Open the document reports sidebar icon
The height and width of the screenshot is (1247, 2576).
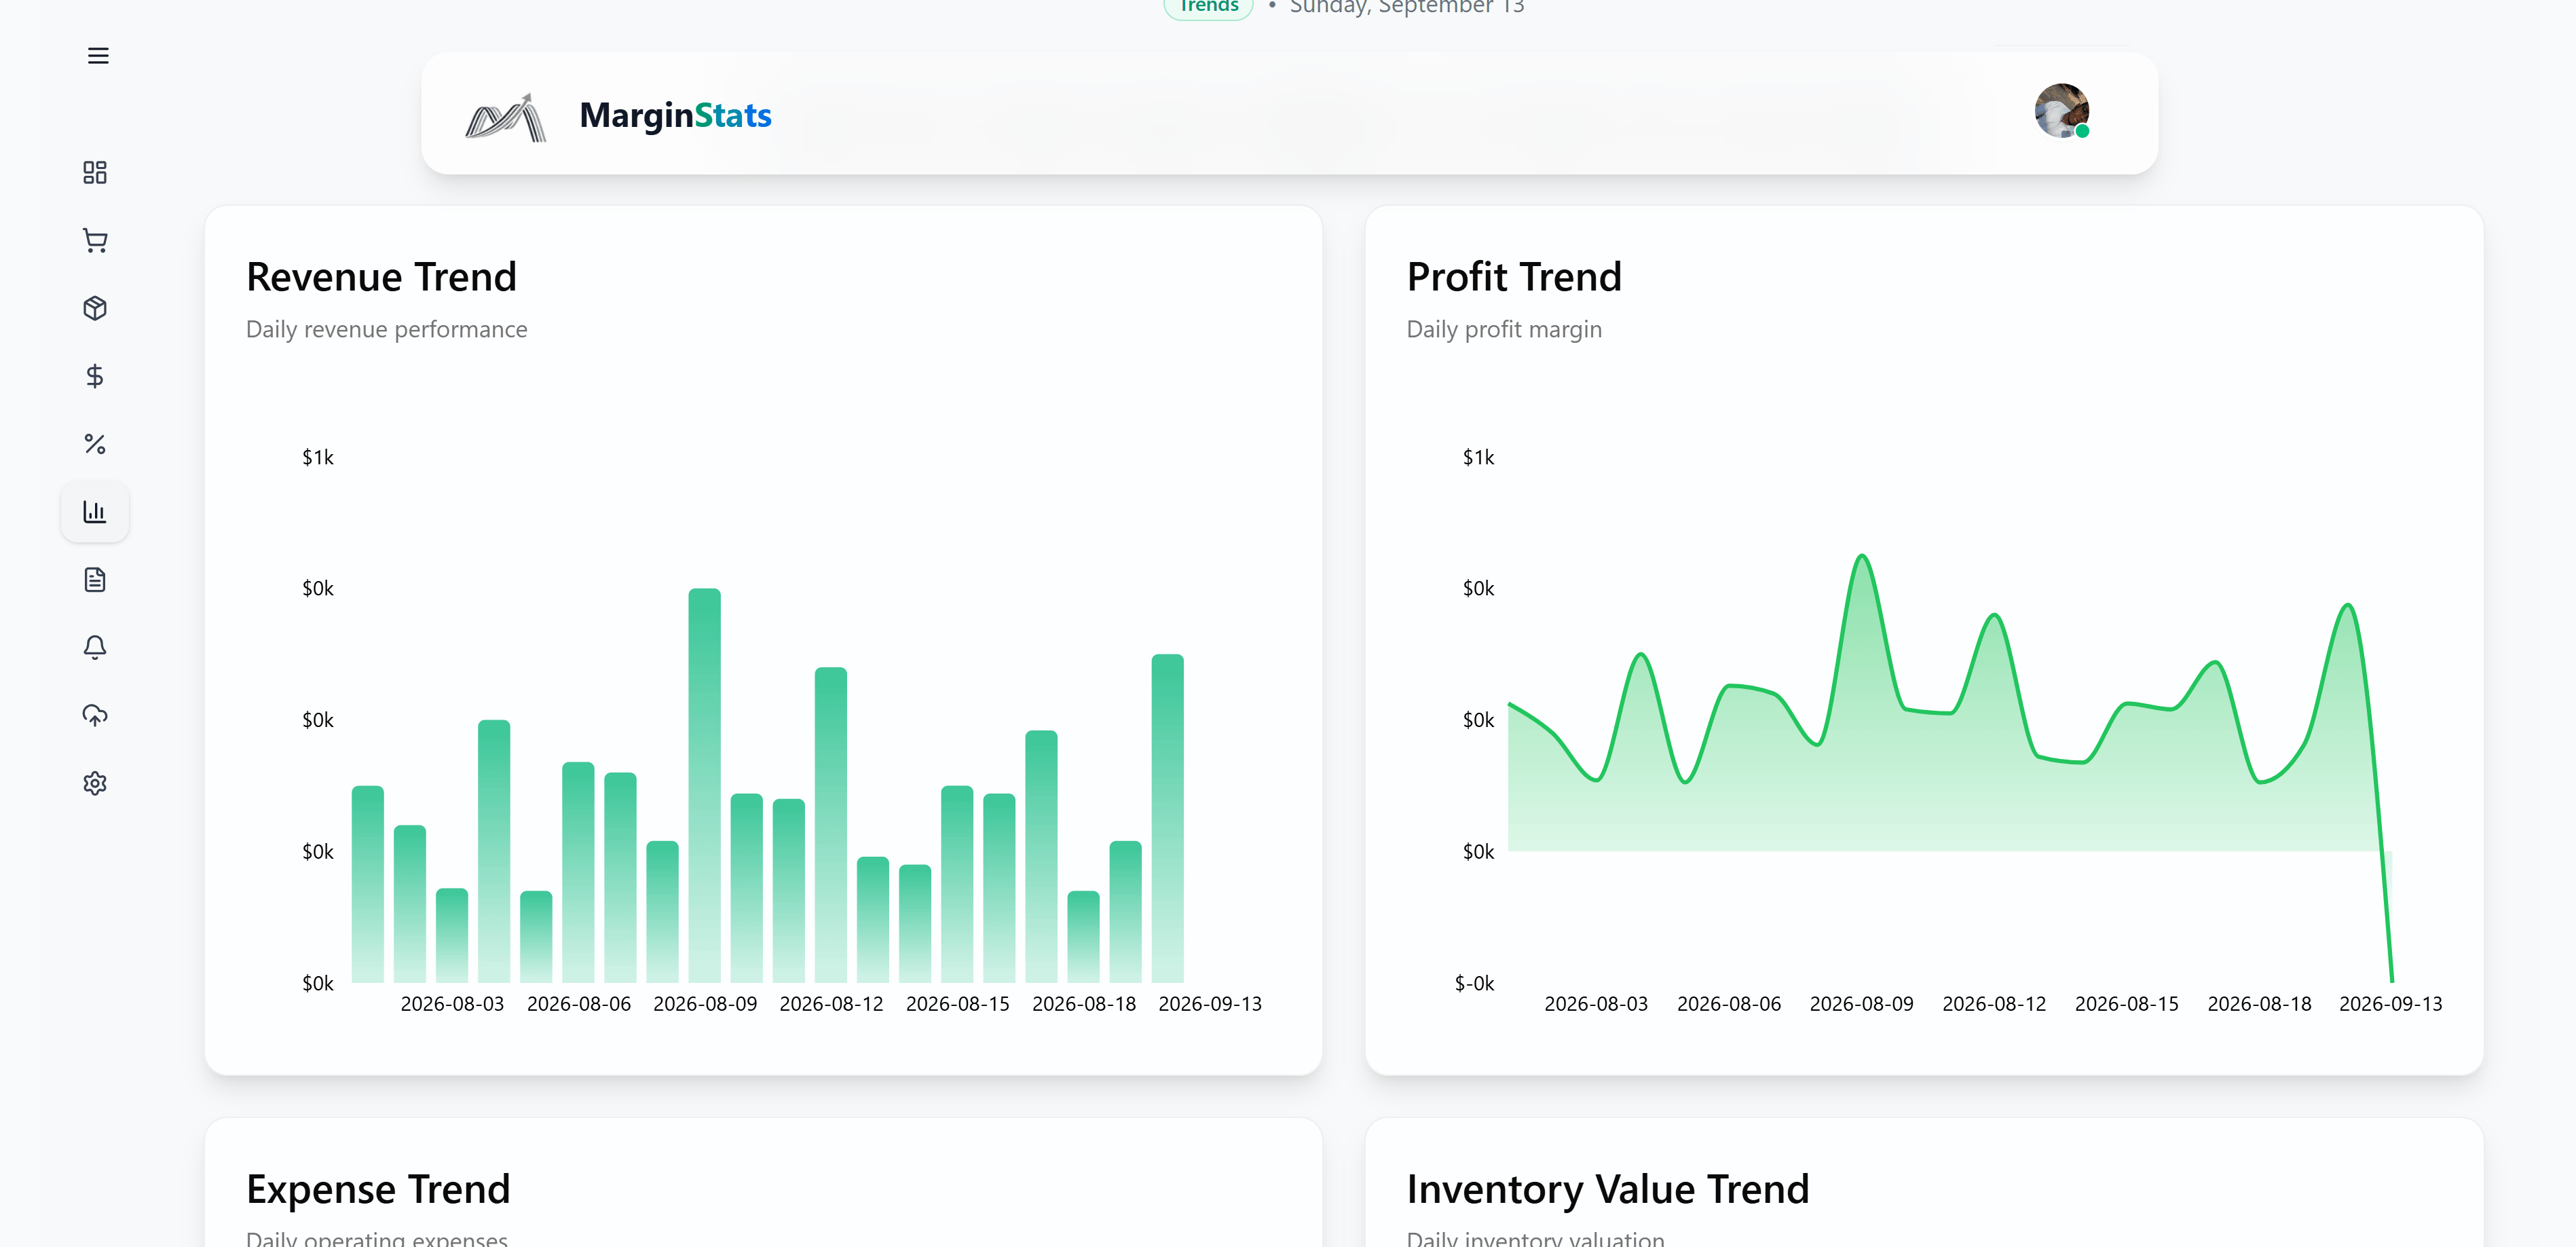coord(95,580)
